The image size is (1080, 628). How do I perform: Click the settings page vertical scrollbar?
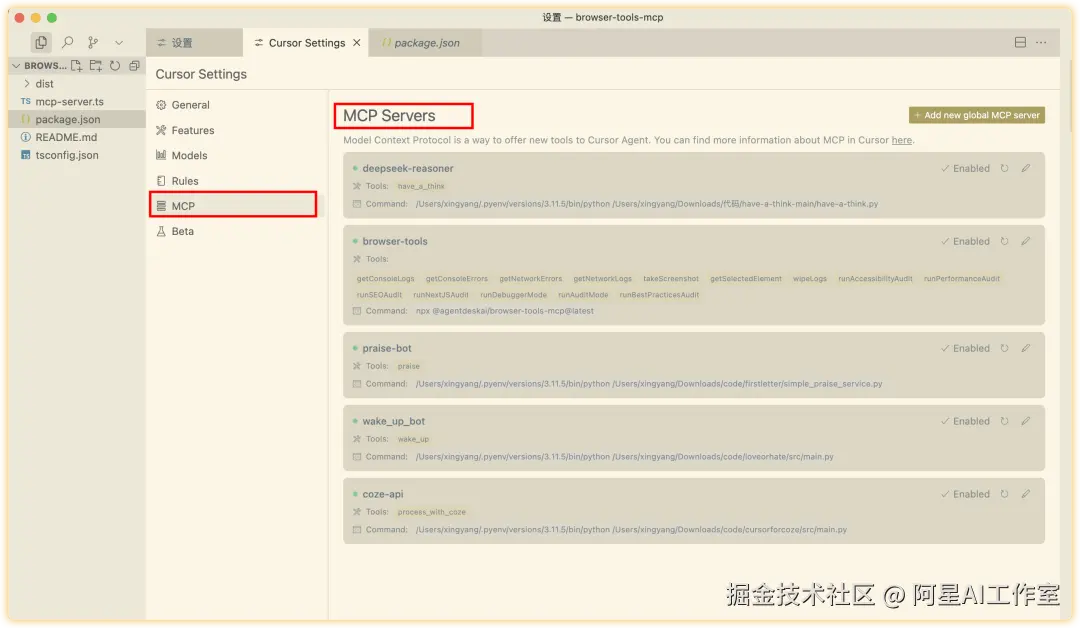tap(1070, 96)
